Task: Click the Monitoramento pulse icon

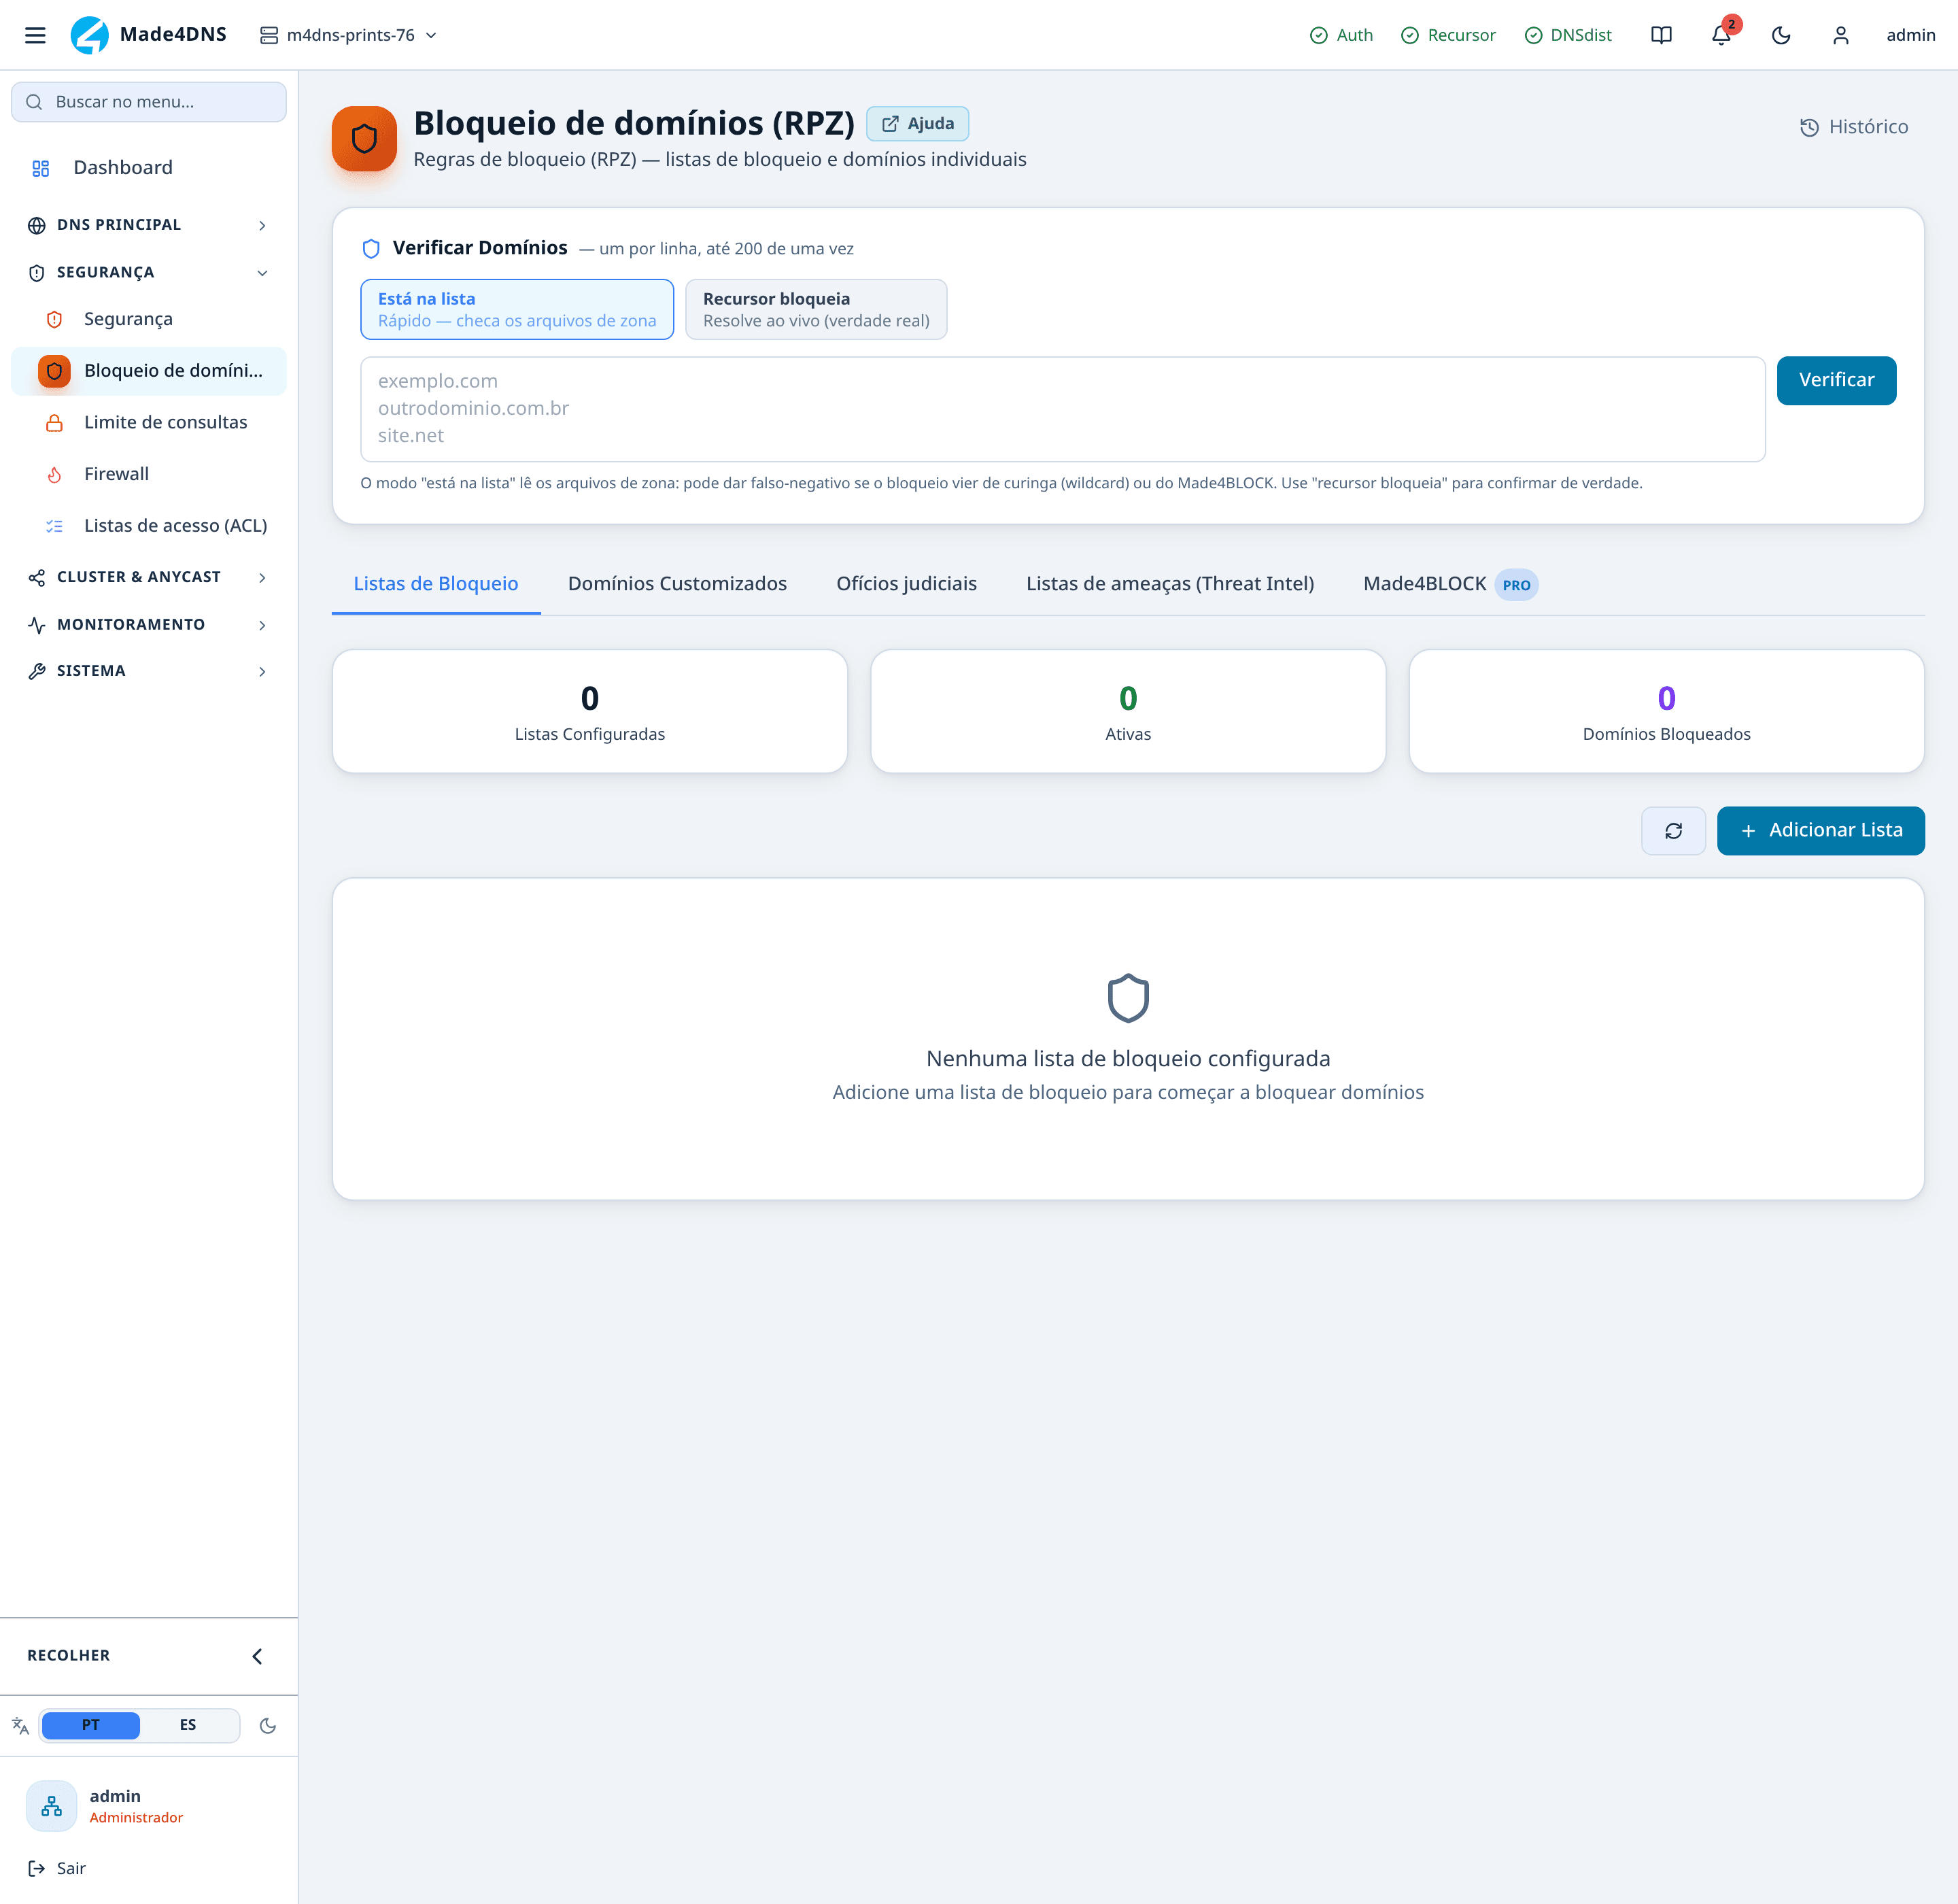Action: [x=37, y=625]
